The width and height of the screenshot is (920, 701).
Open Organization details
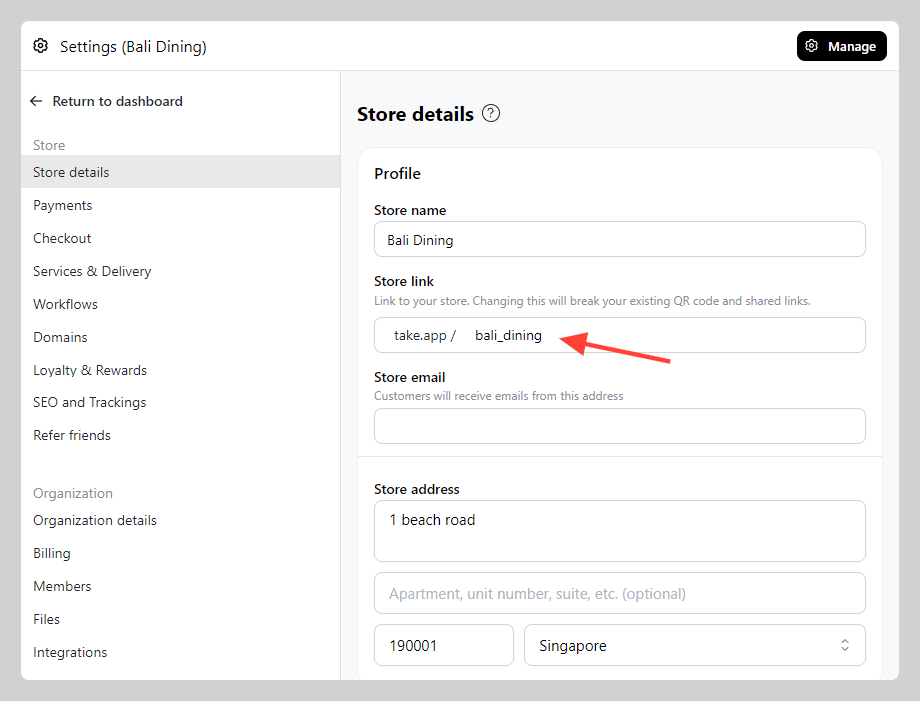[181, 520]
